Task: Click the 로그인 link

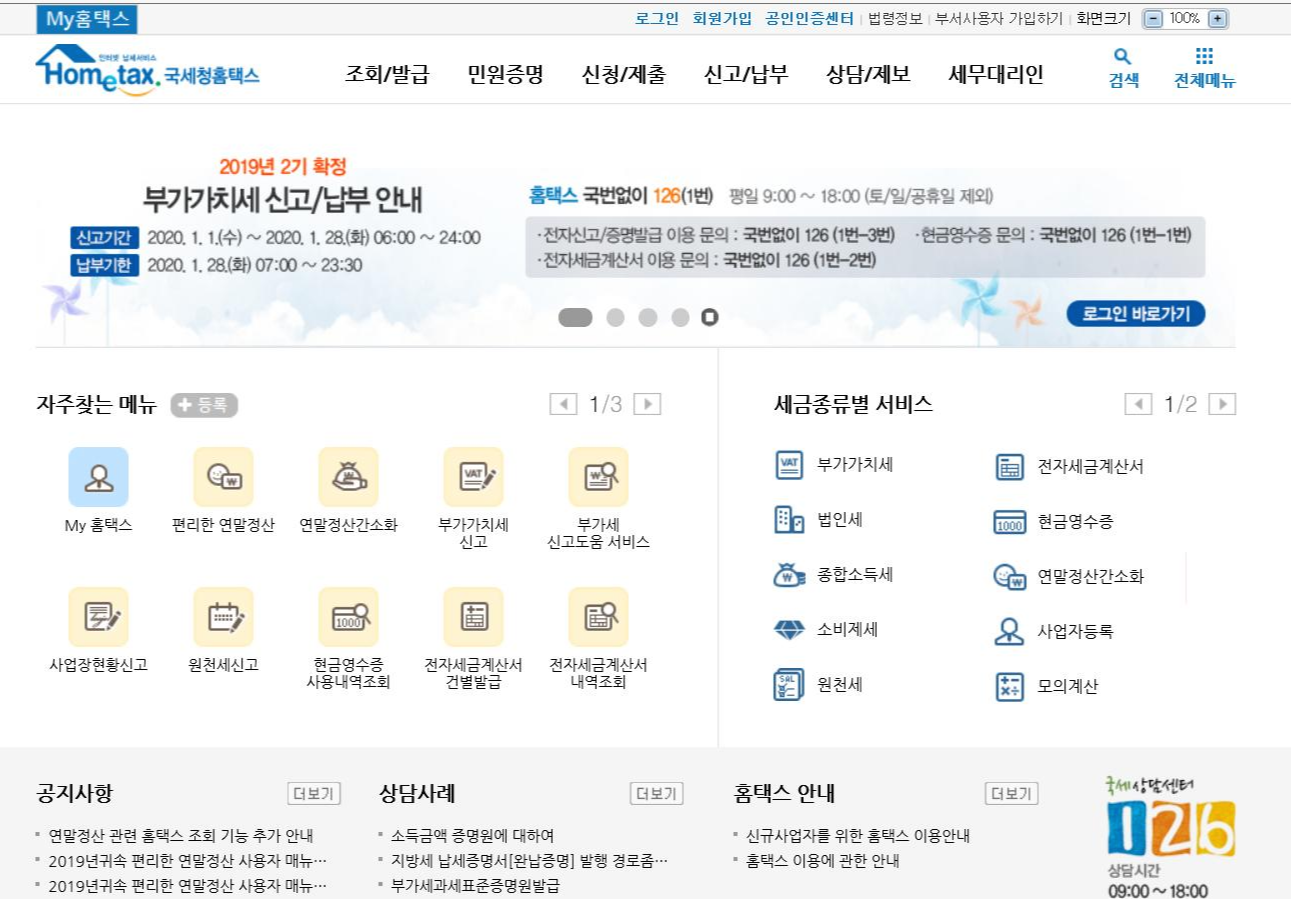Action: (657, 18)
